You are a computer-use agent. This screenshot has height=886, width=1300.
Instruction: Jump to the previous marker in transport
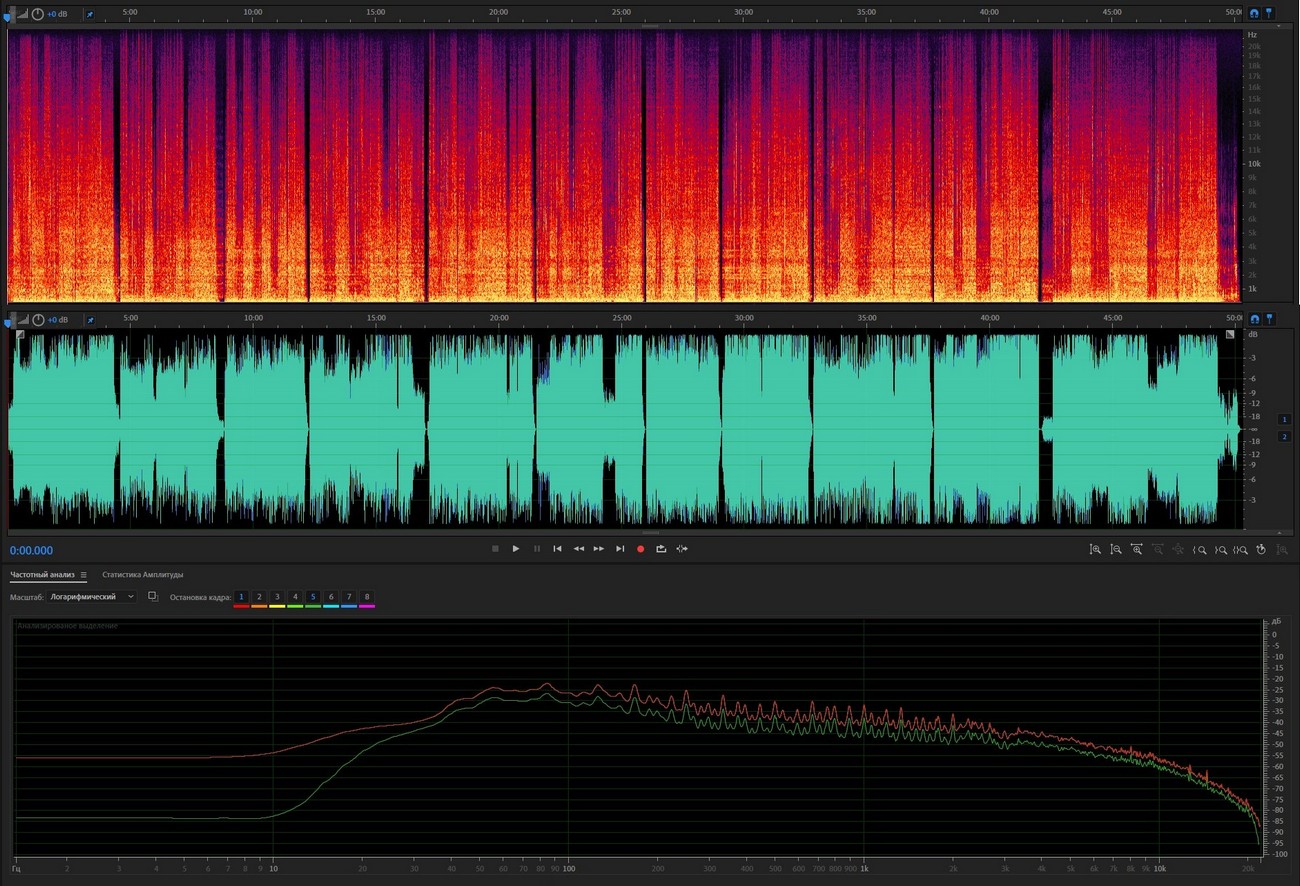tap(557, 549)
